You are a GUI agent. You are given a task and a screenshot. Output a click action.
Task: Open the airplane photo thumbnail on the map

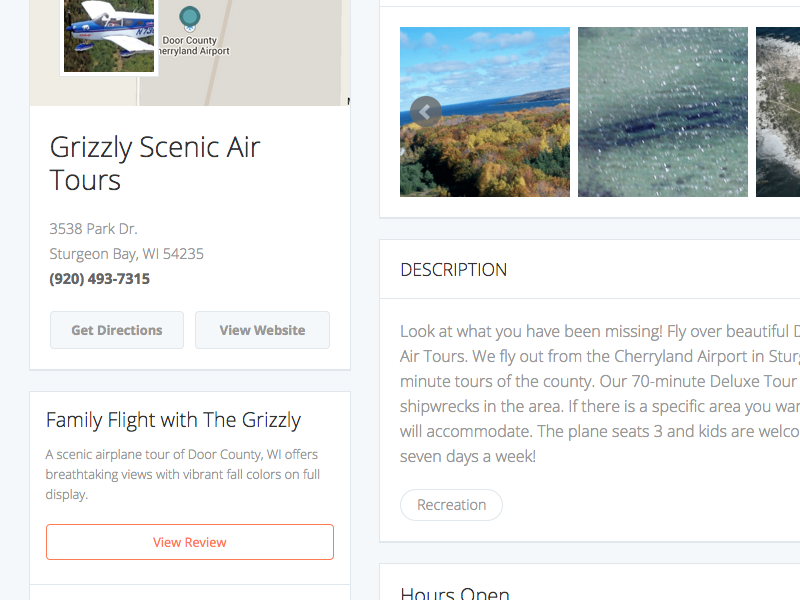pos(109,33)
